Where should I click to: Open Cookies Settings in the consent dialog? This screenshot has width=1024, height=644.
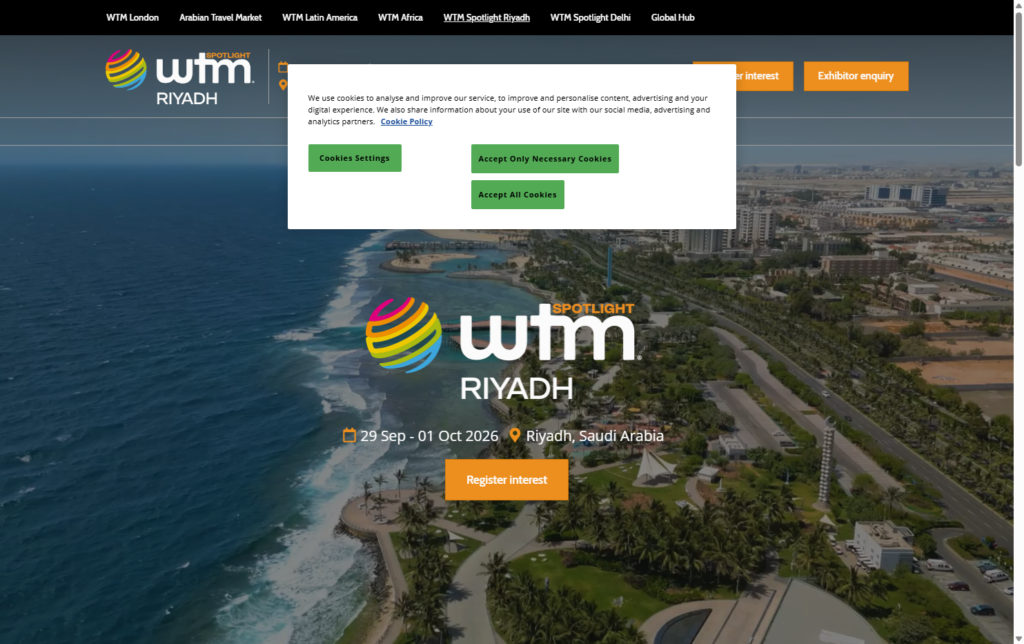(354, 158)
